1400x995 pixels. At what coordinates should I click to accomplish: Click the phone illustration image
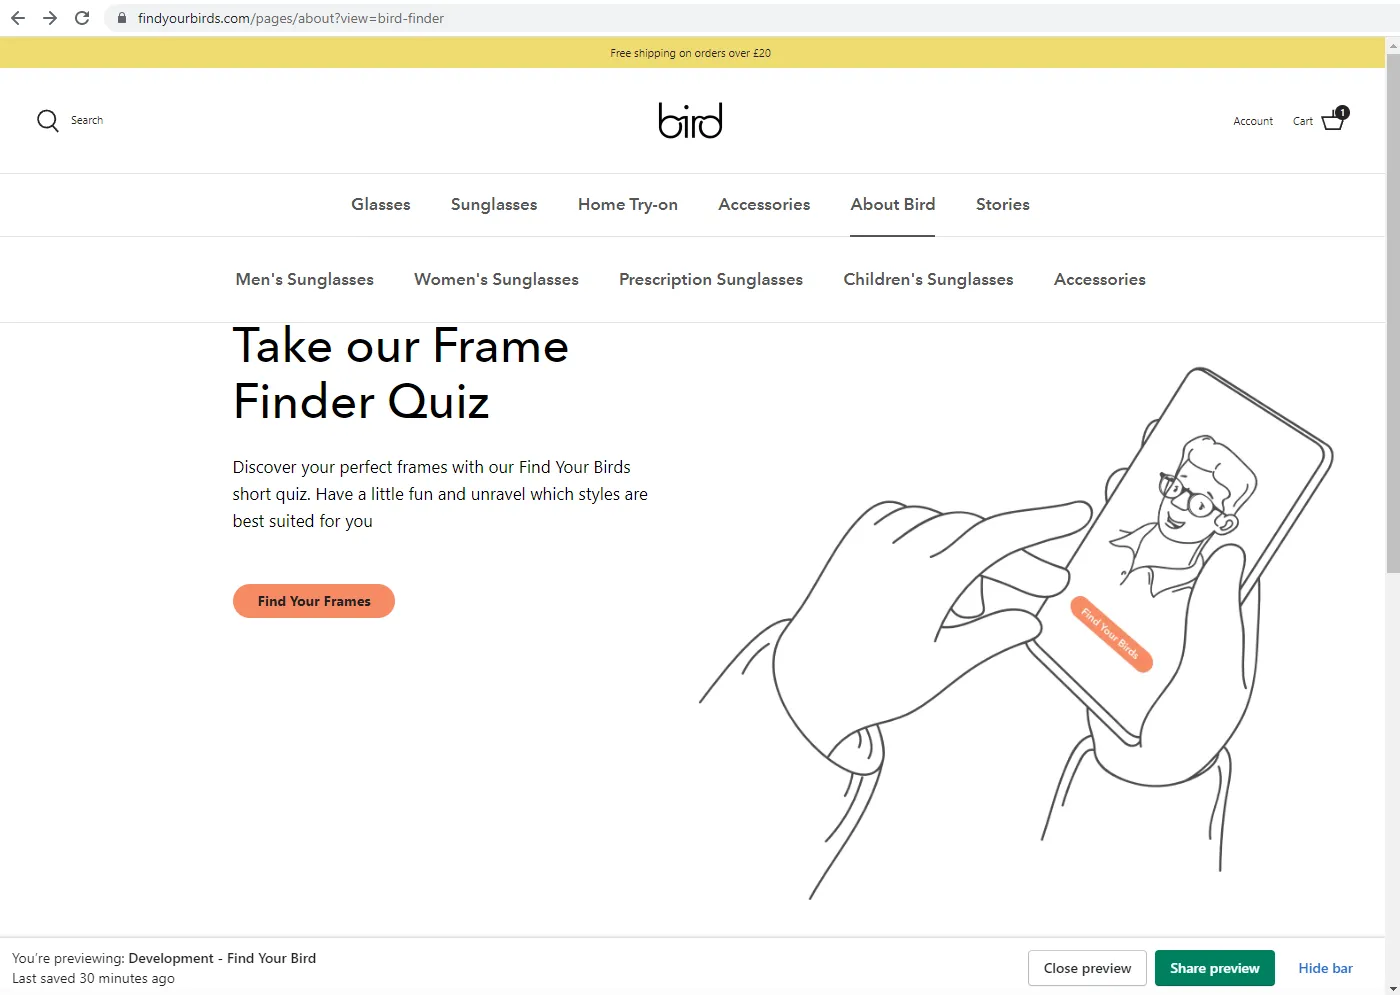coord(1016,633)
